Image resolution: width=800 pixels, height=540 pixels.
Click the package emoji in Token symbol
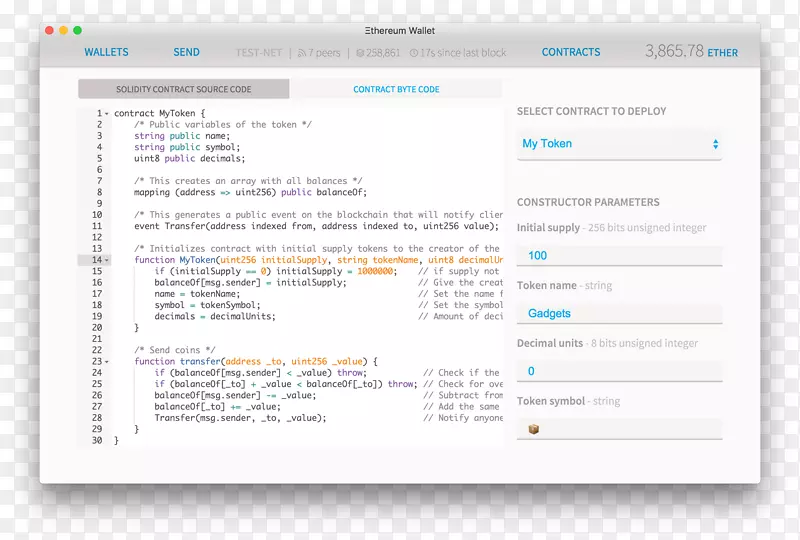534,429
